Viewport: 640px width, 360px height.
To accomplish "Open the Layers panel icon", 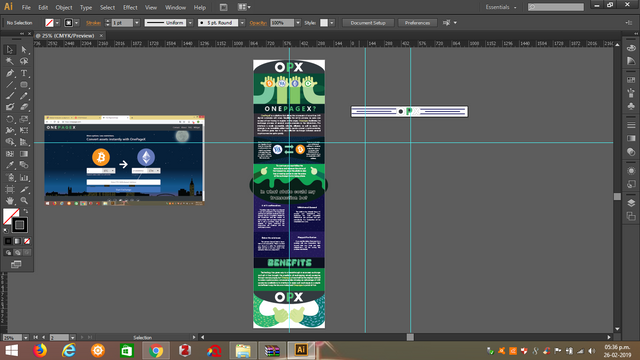I will click(631, 203).
